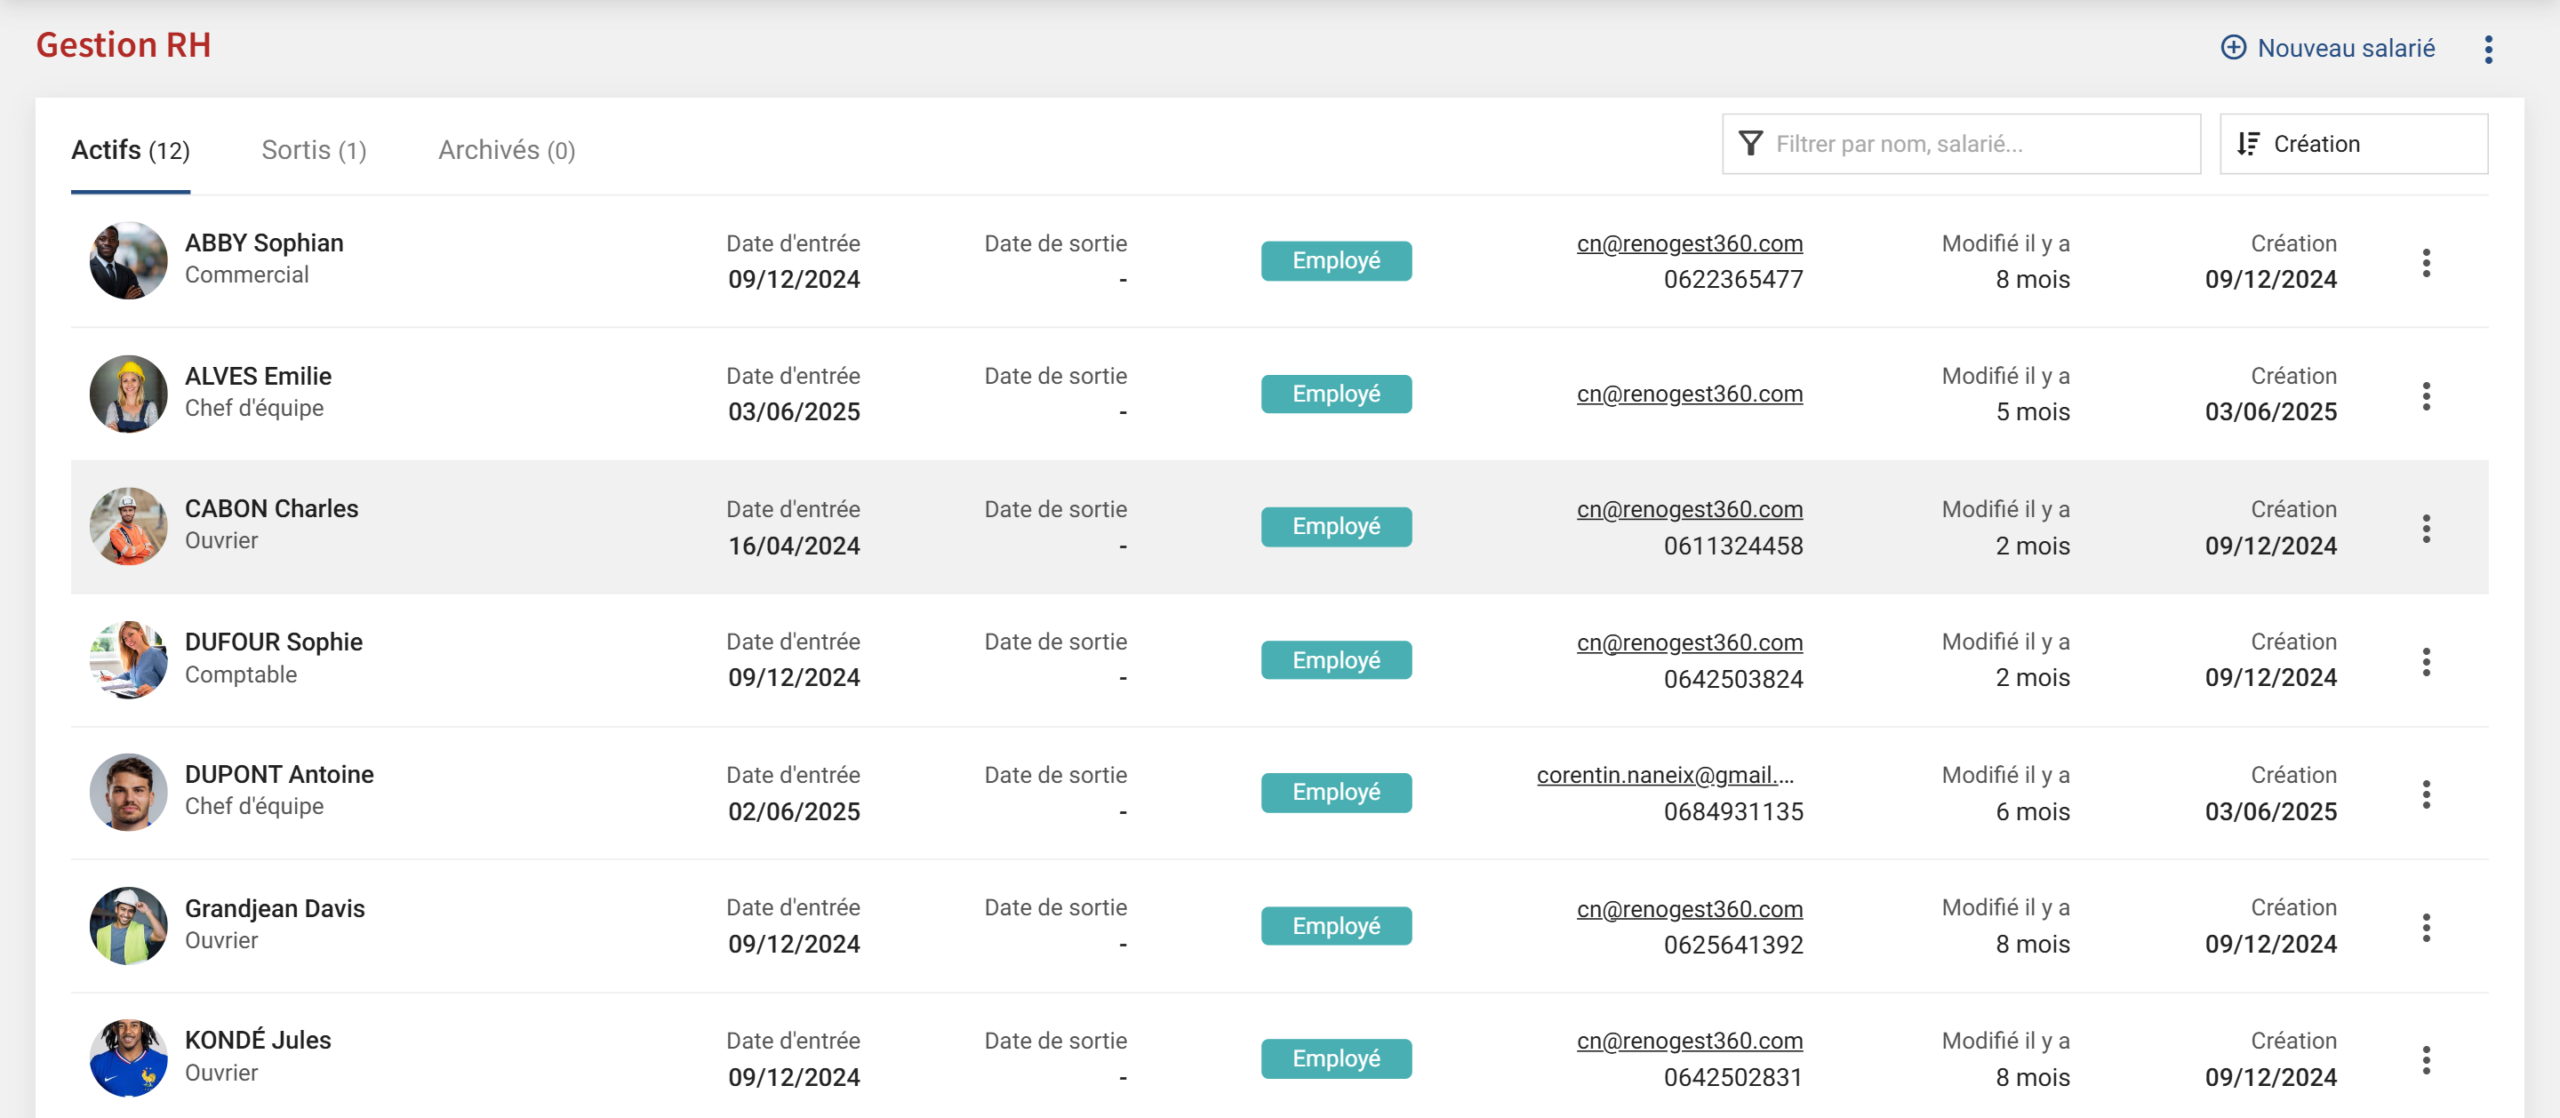The image size is (2560, 1118).
Task: Open row options menu for ABBY Sophian
Action: click(x=2426, y=262)
